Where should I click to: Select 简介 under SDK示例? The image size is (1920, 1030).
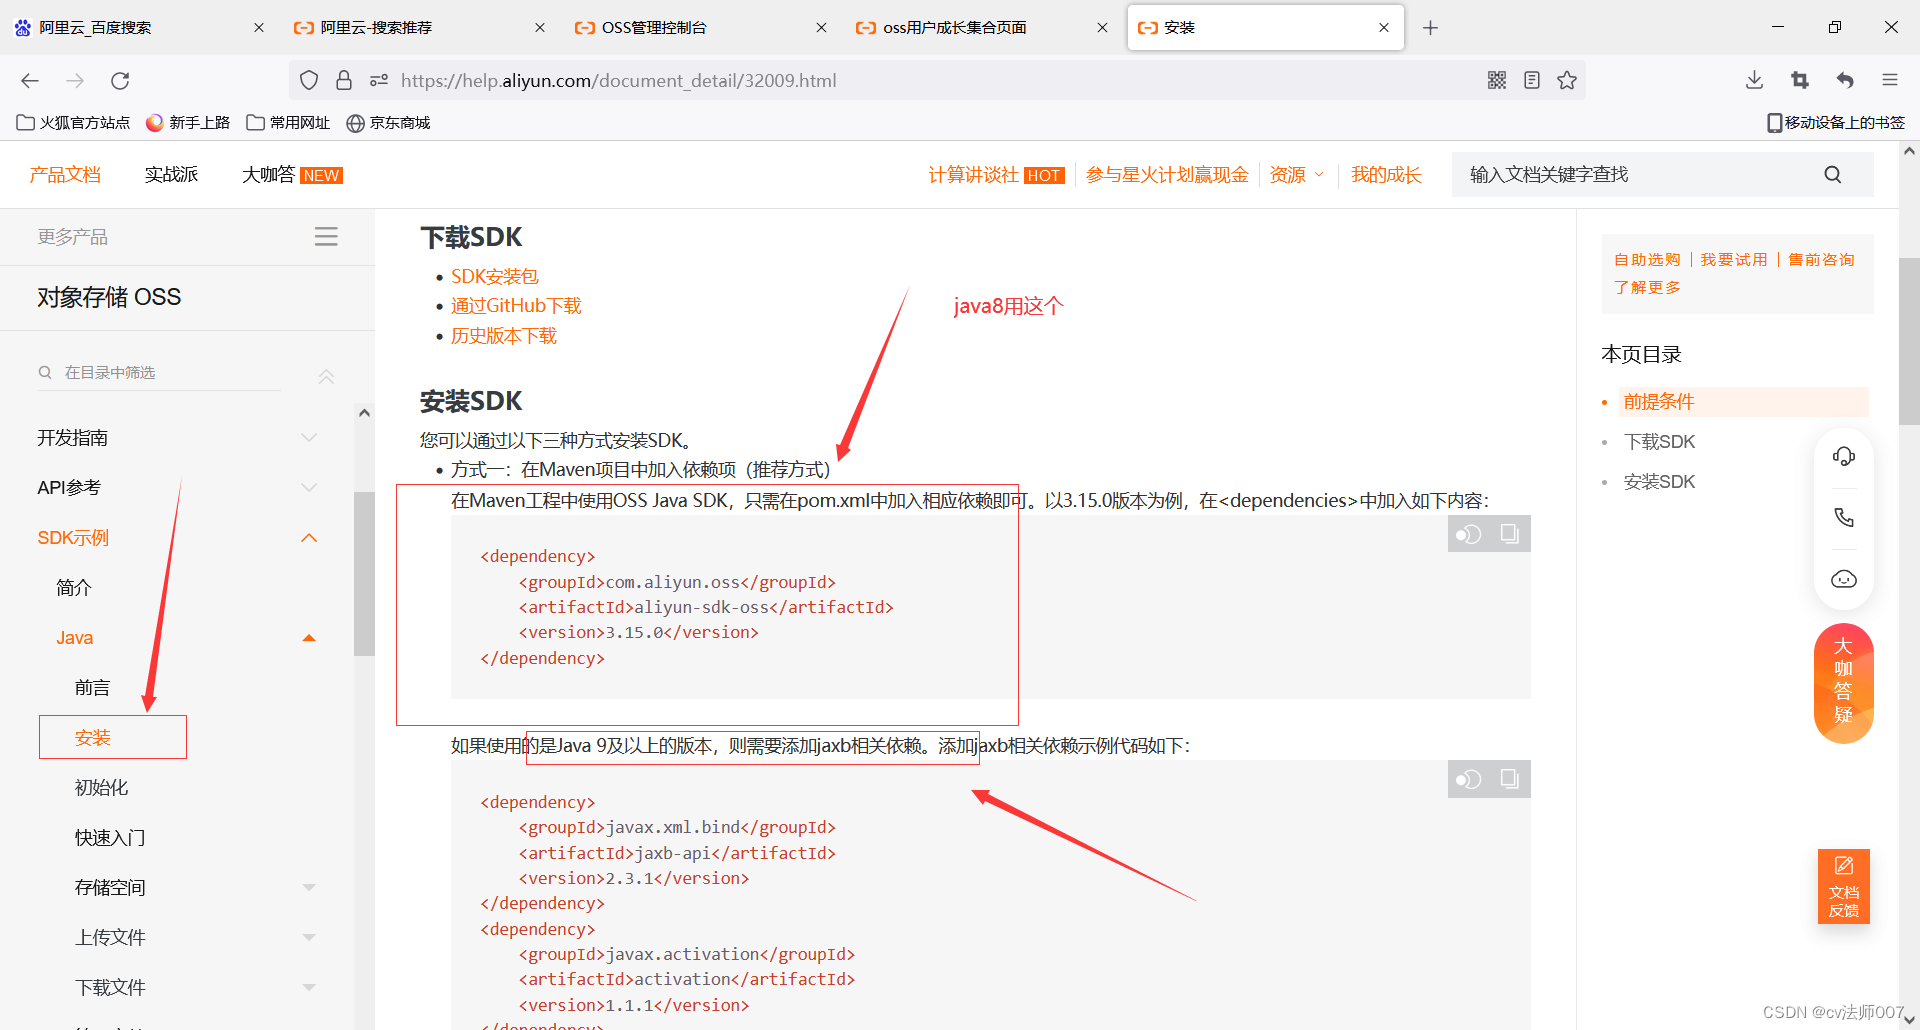coord(74,588)
